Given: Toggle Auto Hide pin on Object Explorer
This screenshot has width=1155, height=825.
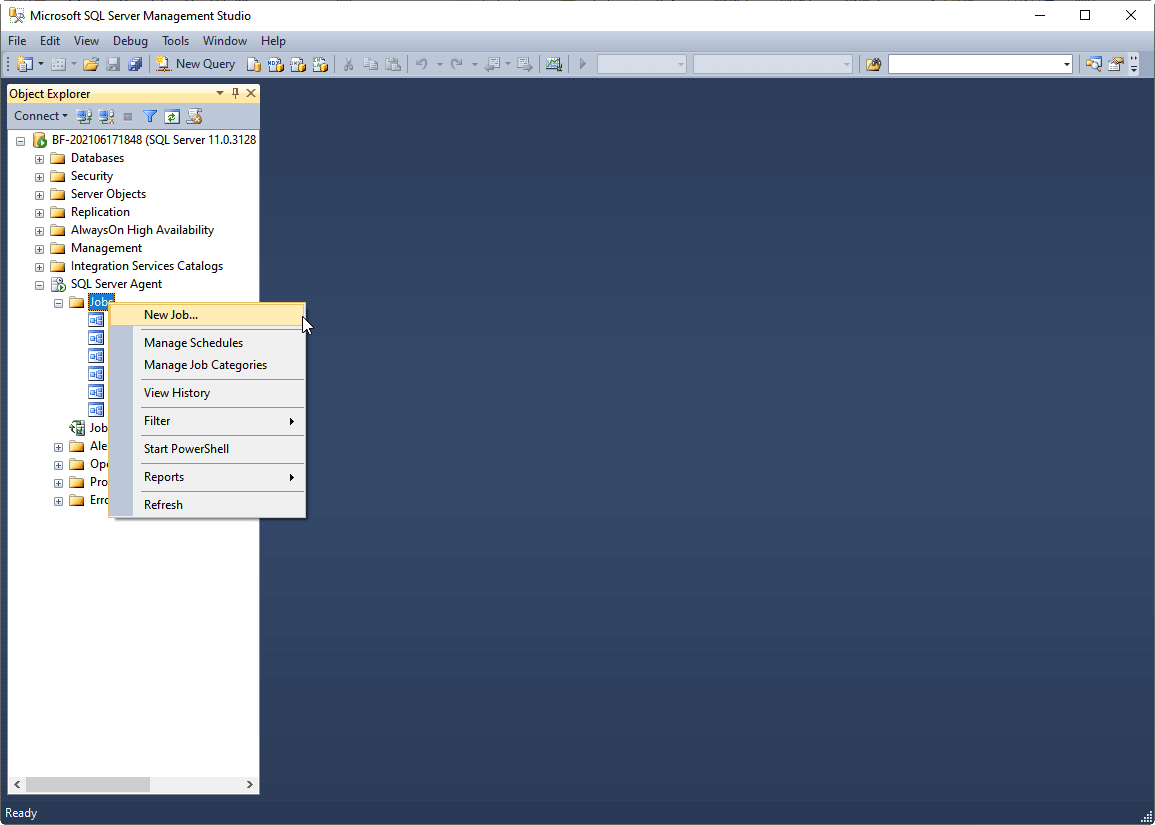Looking at the screenshot, I should [236, 93].
